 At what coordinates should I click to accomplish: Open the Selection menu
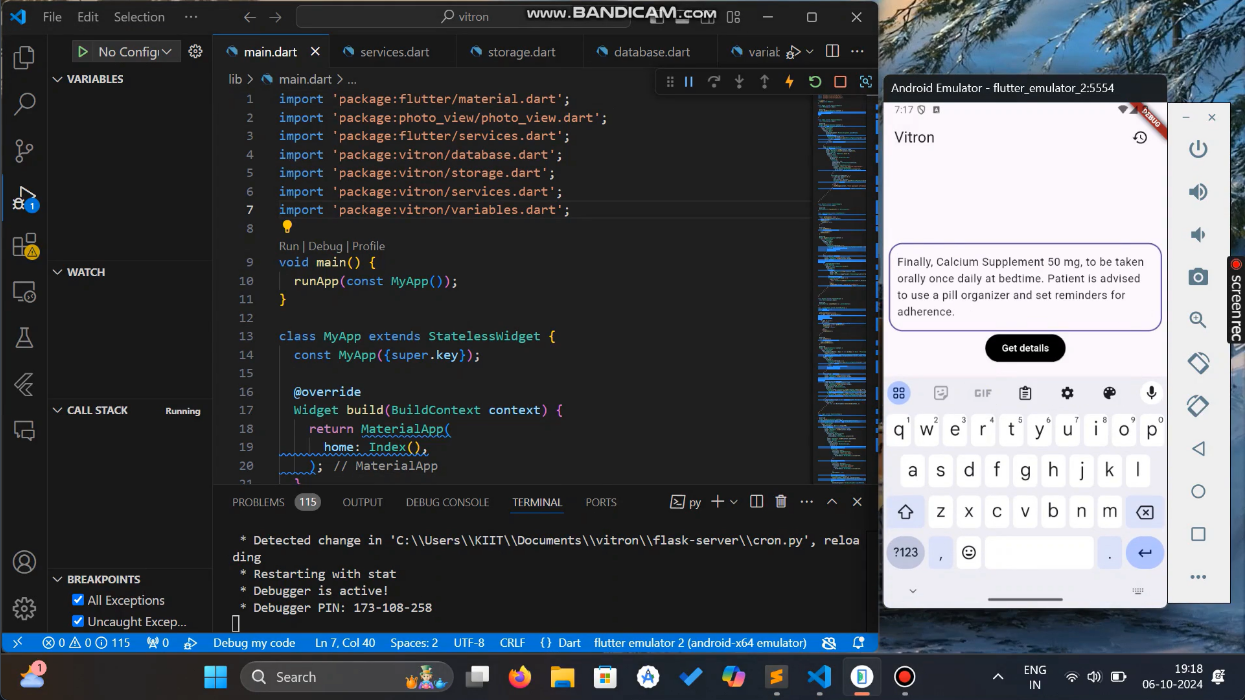coord(139,17)
